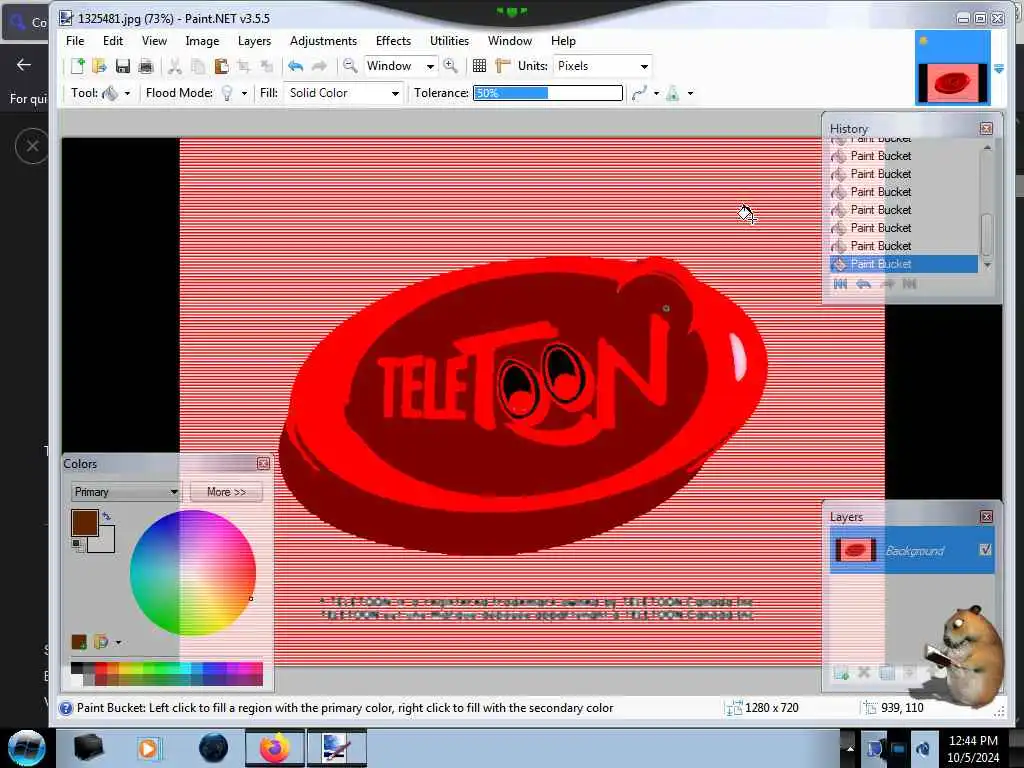1024x768 pixels.
Task: Click the Add New Layer icon
Action: (841, 672)
